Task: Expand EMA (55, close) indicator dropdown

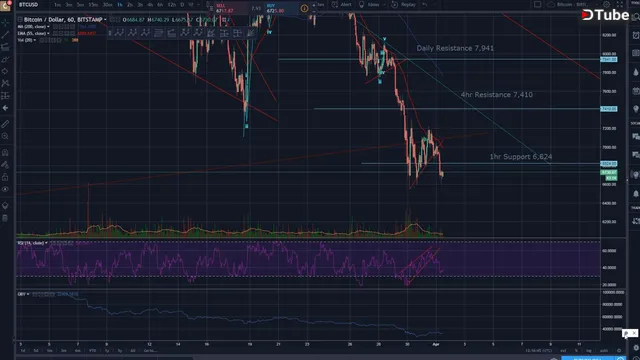Action: 49,33
